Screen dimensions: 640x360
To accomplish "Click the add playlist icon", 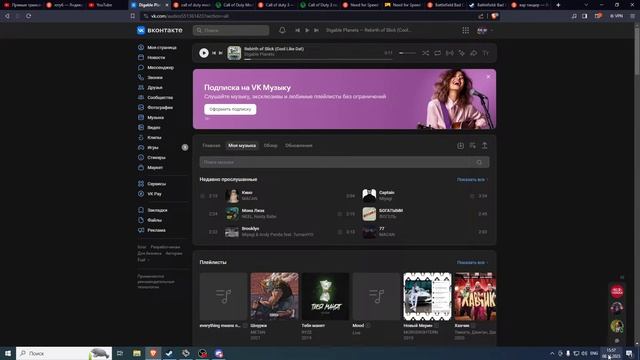I will [473, 146].
